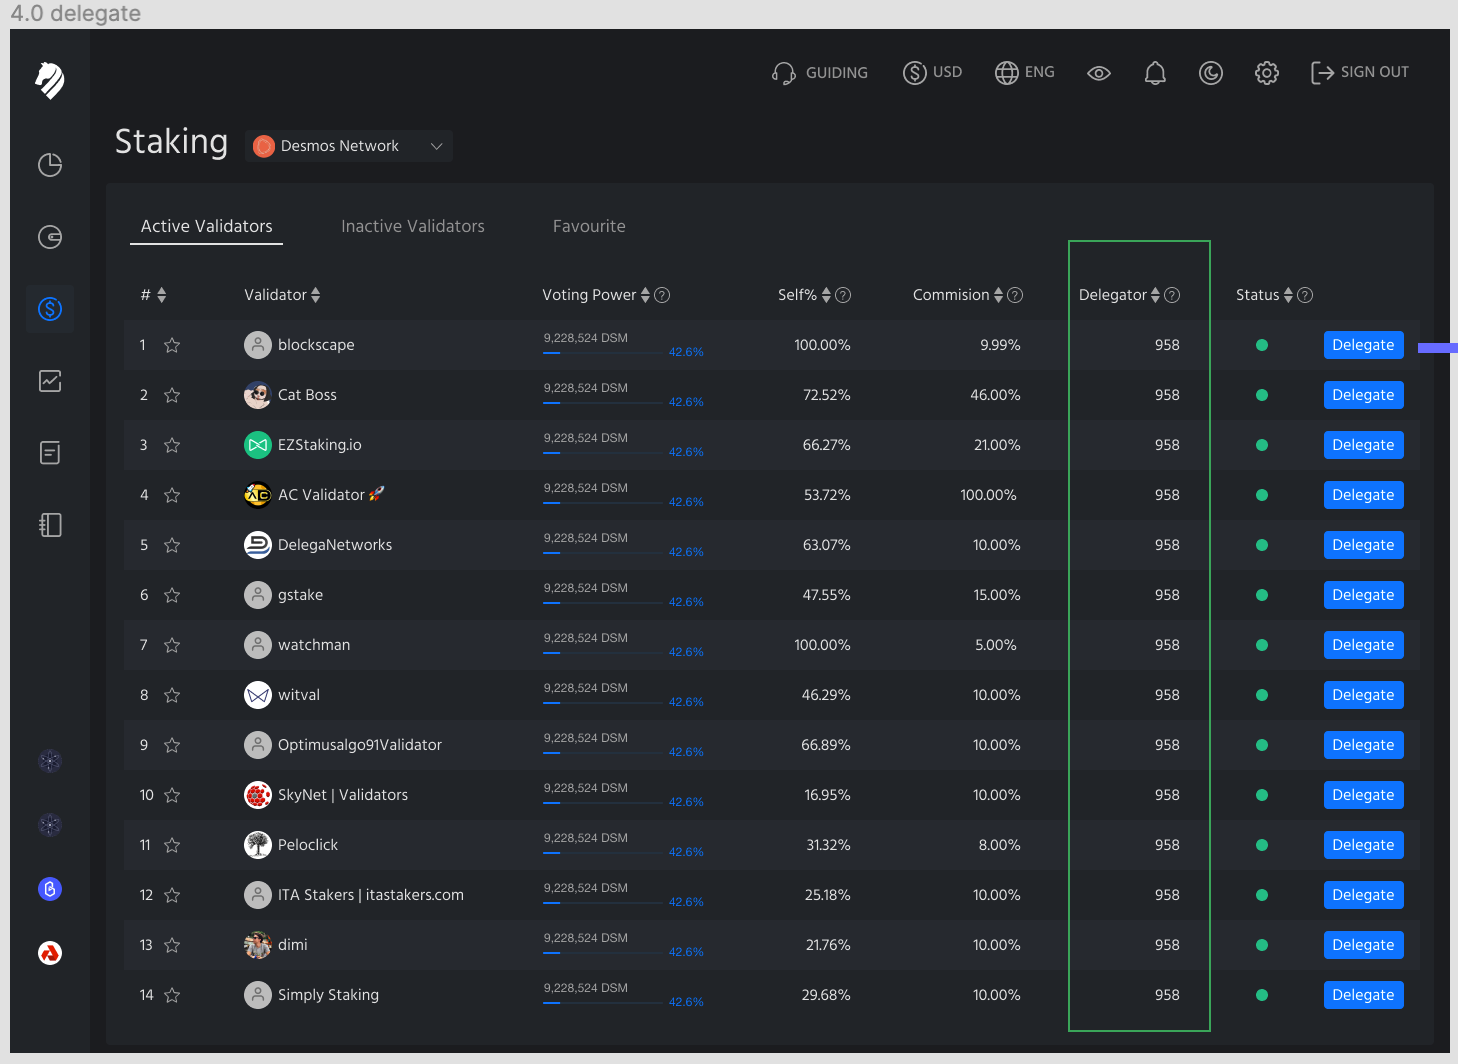Click DelegaNetworks avatar
1458x1064 pixels.
coord(258,545)
